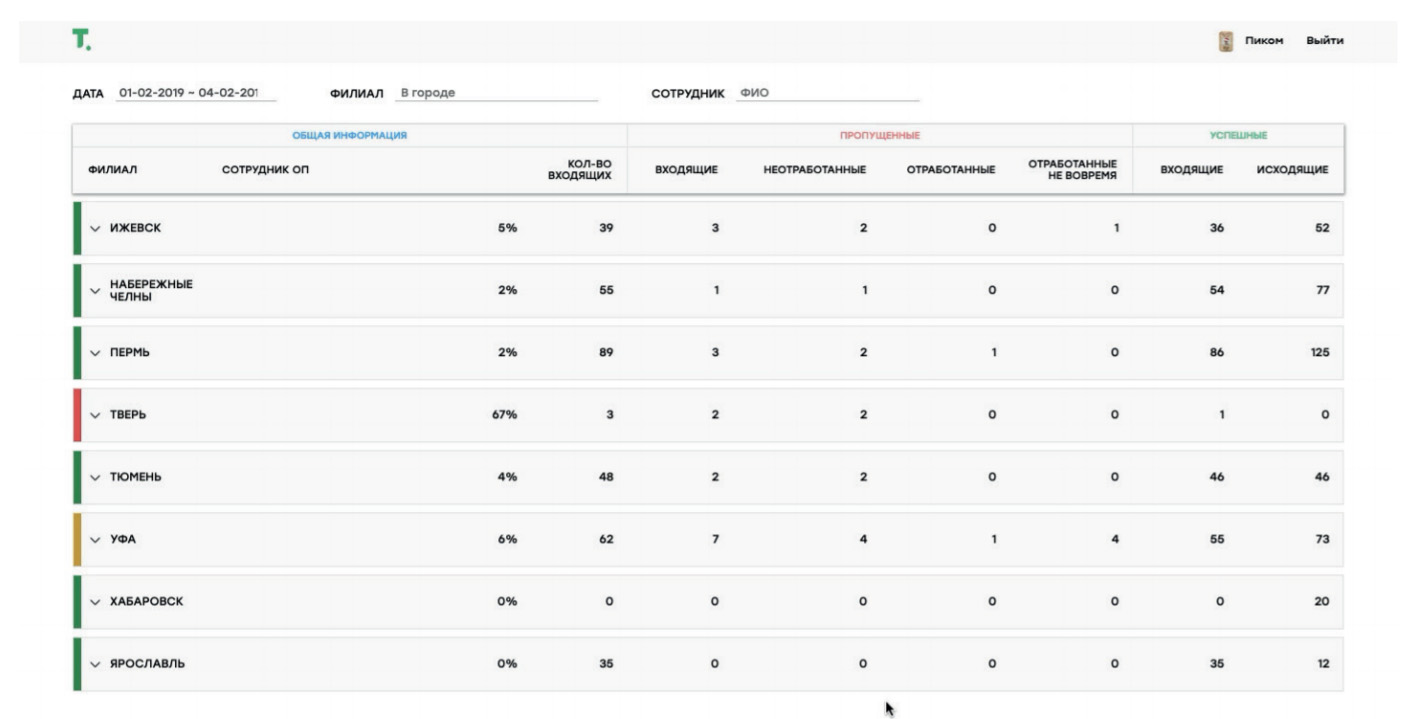Click outgoing value 125 in Пермь row
This screenshot has height=719, width=1416.
tap(1320, 353)
